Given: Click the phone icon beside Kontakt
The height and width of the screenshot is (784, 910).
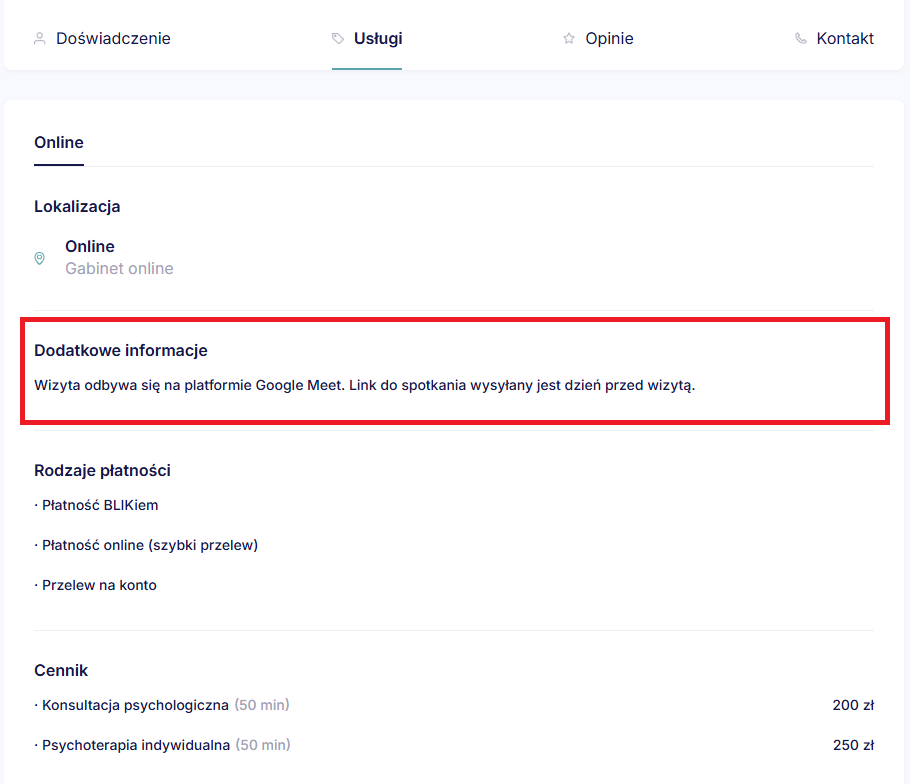Looking at the screenshot, I should [x=800, y=39].
